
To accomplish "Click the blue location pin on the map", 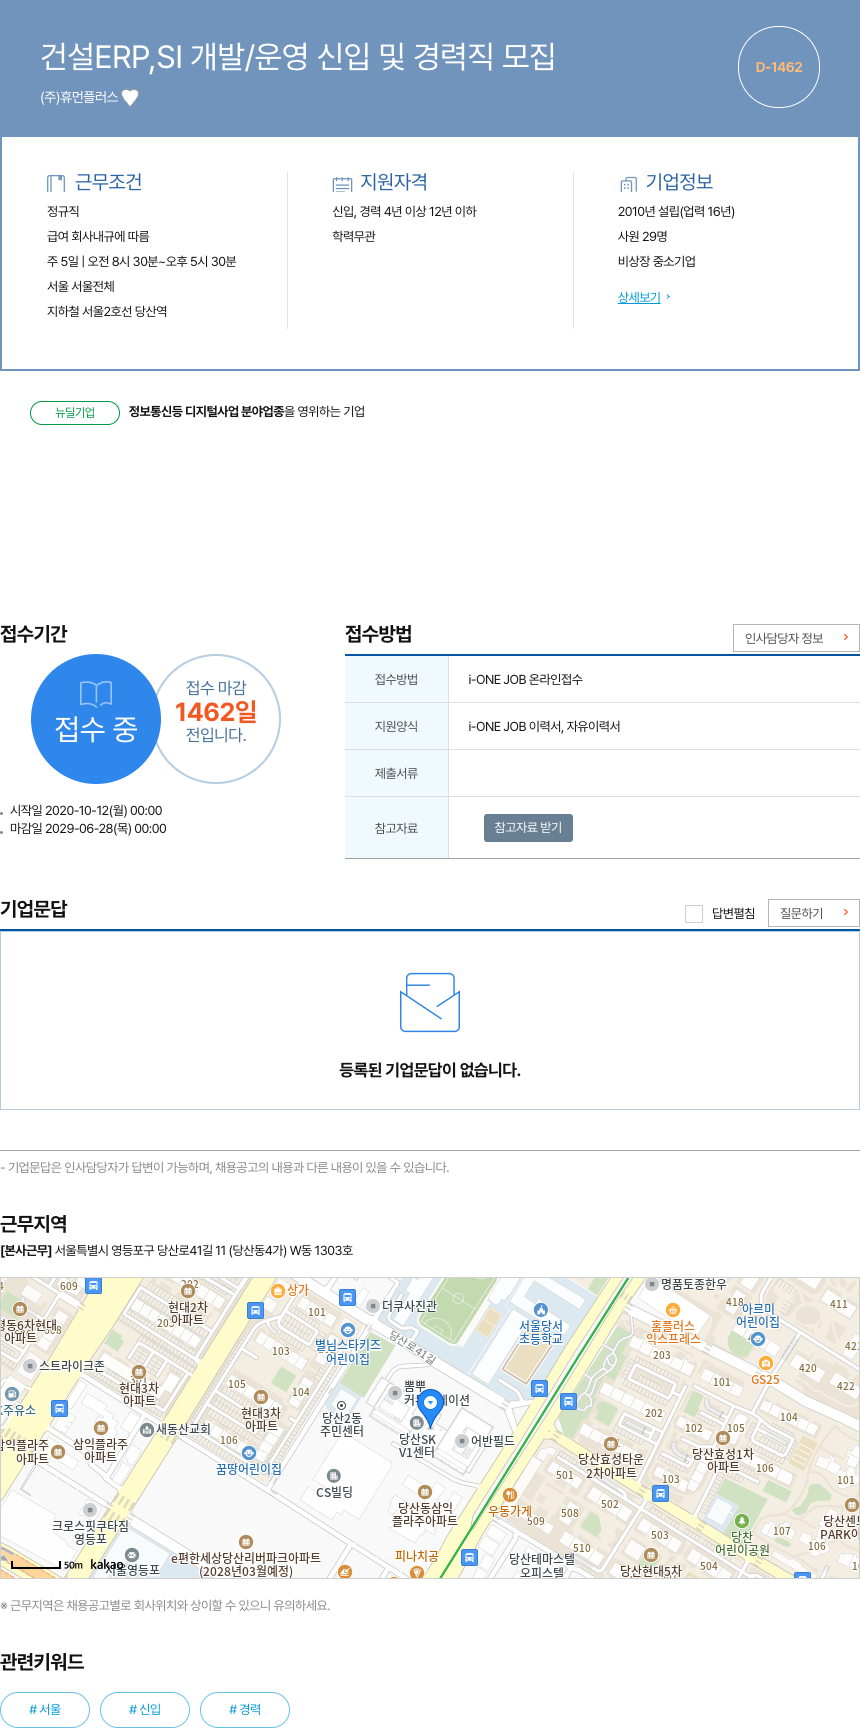I will click(430, 1407).
